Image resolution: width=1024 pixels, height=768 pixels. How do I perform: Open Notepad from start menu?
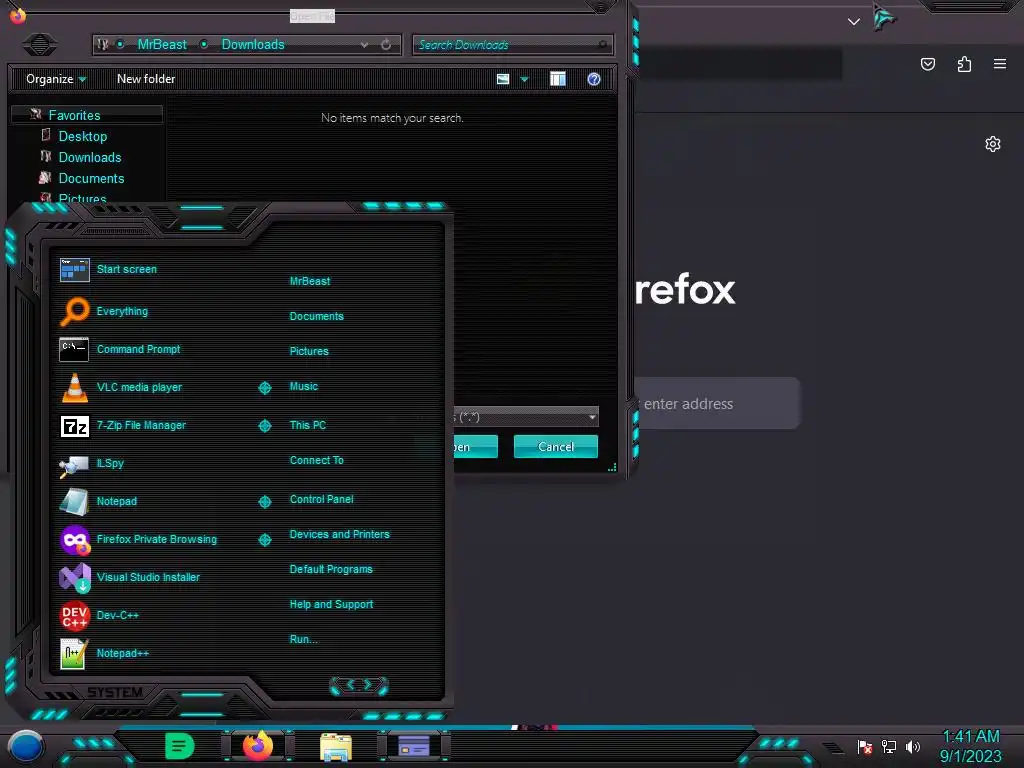(x=99, y=501)
